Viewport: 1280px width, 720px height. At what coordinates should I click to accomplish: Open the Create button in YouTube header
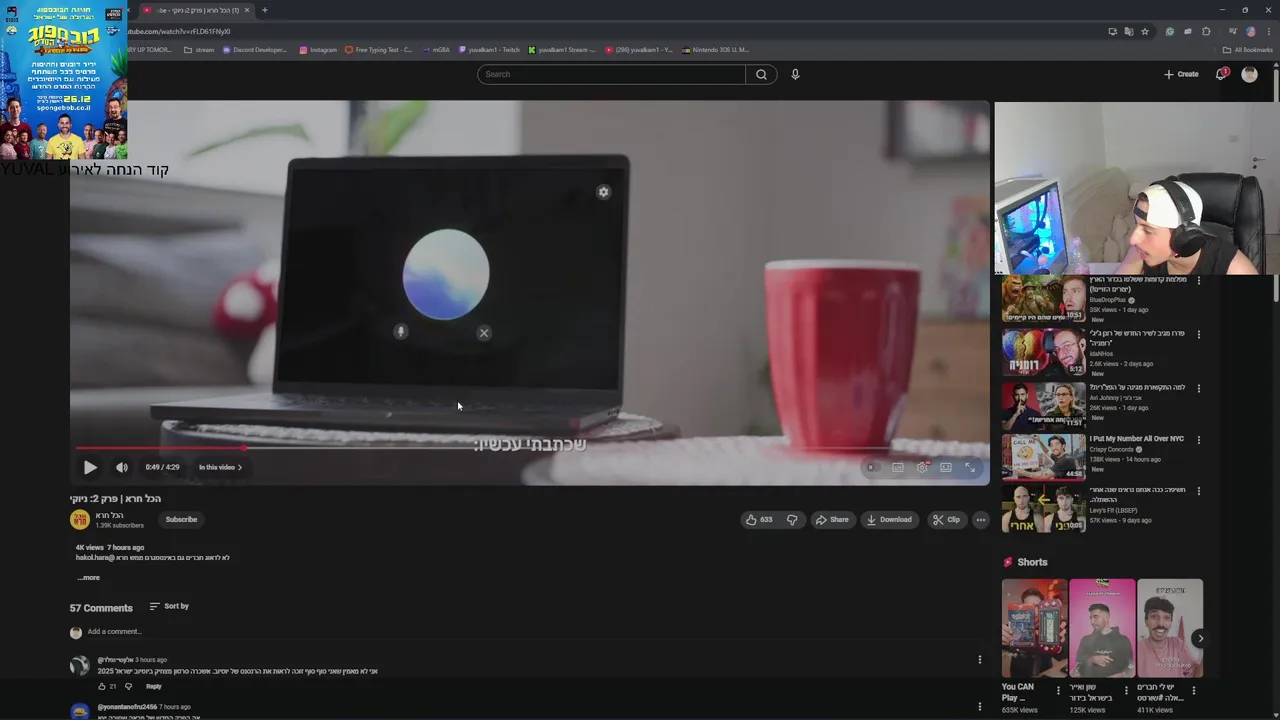1181,74
